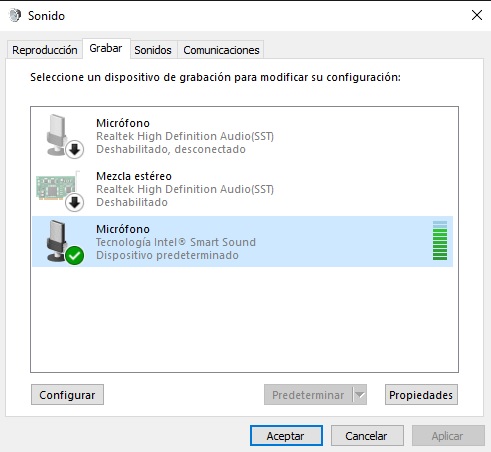
Task: Select the Mezcla estéreo device entry
Action: [242, 189]
